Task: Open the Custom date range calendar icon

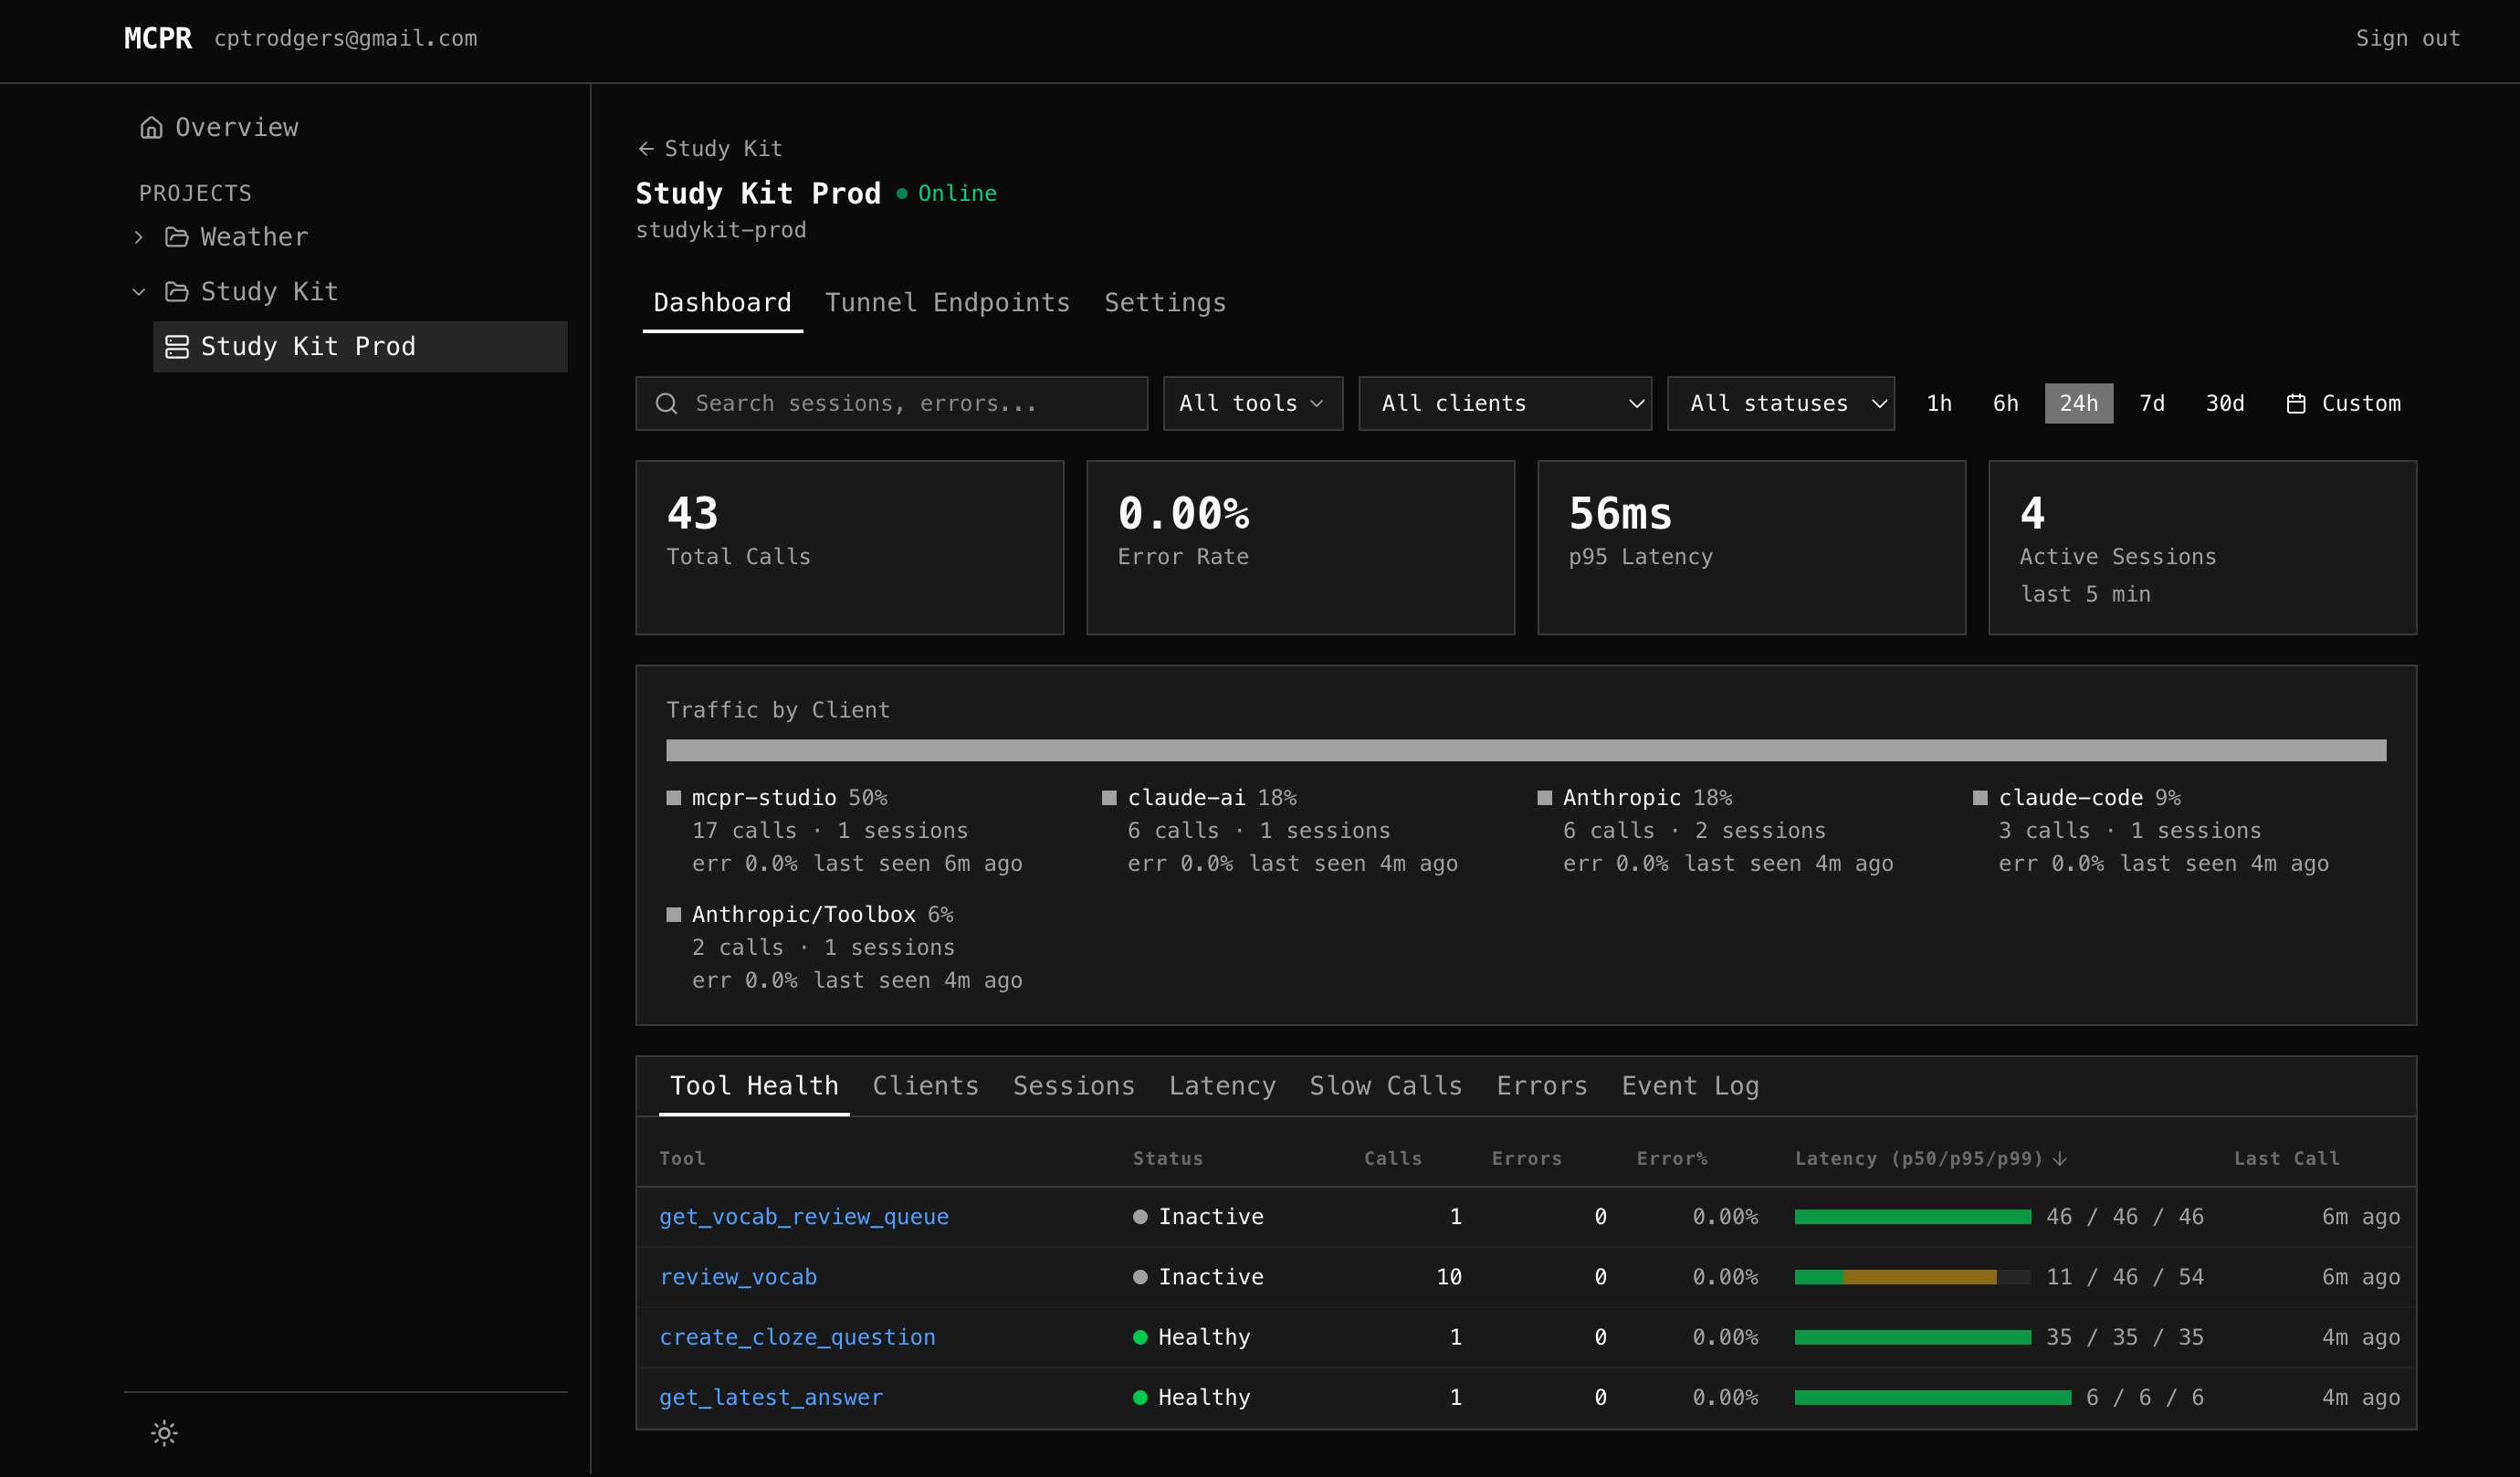Action: tap(2296, 403)
